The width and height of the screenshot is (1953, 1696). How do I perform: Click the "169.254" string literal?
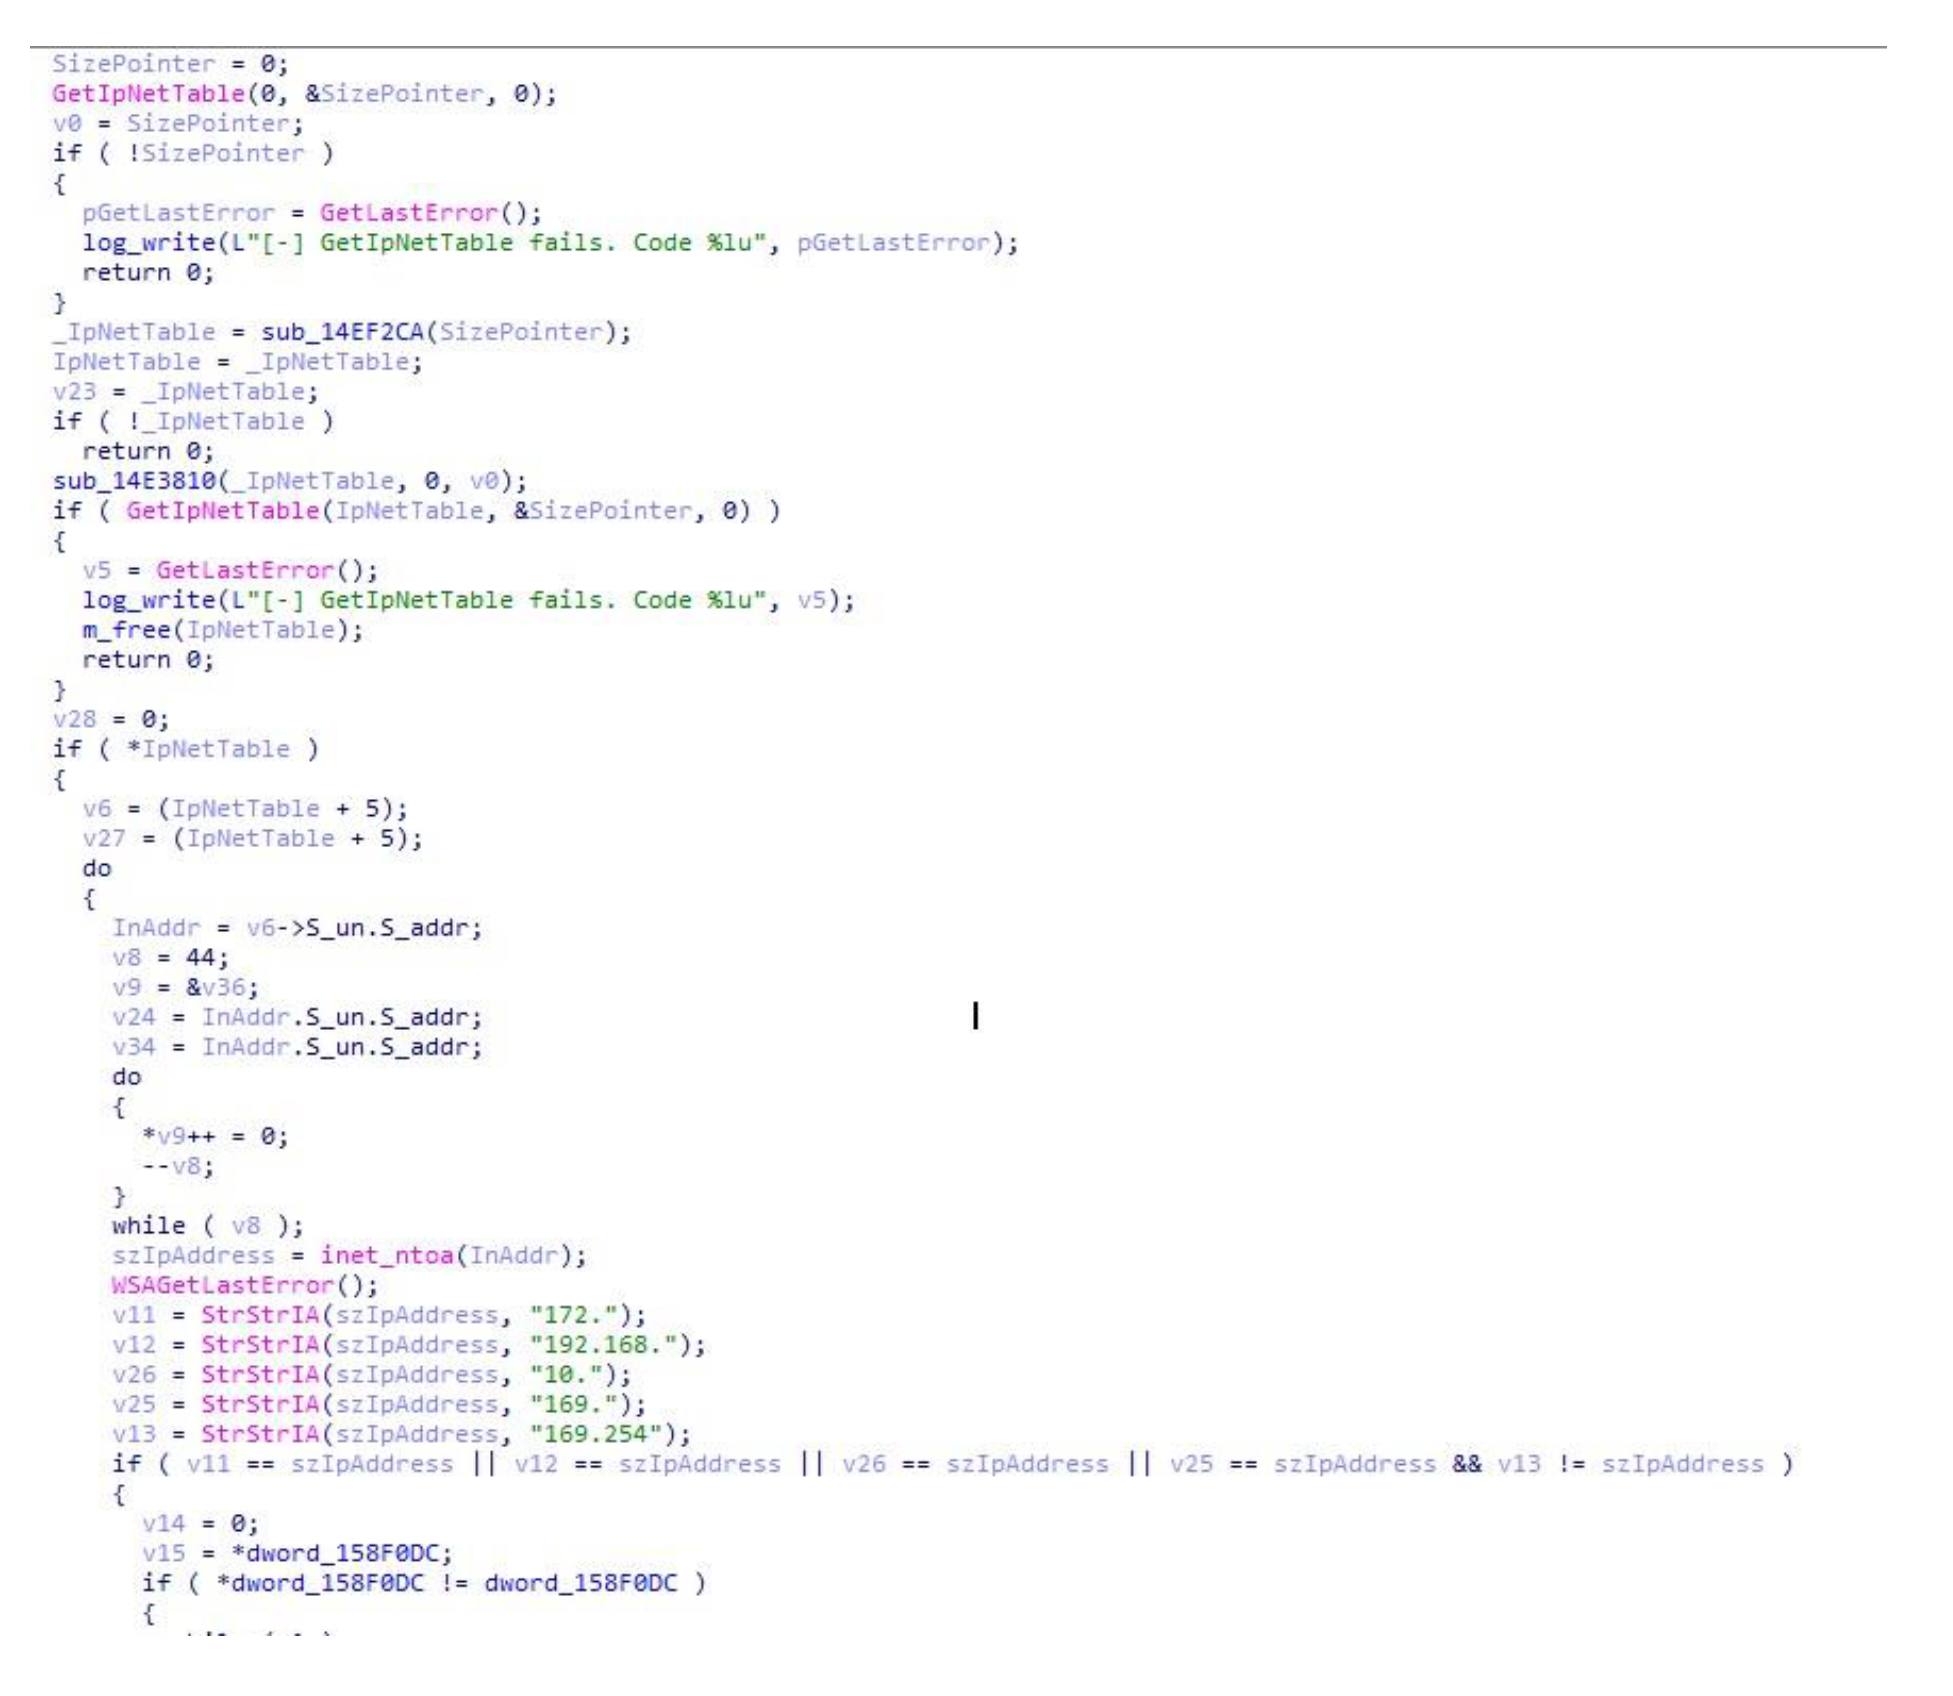(596, 1435)
